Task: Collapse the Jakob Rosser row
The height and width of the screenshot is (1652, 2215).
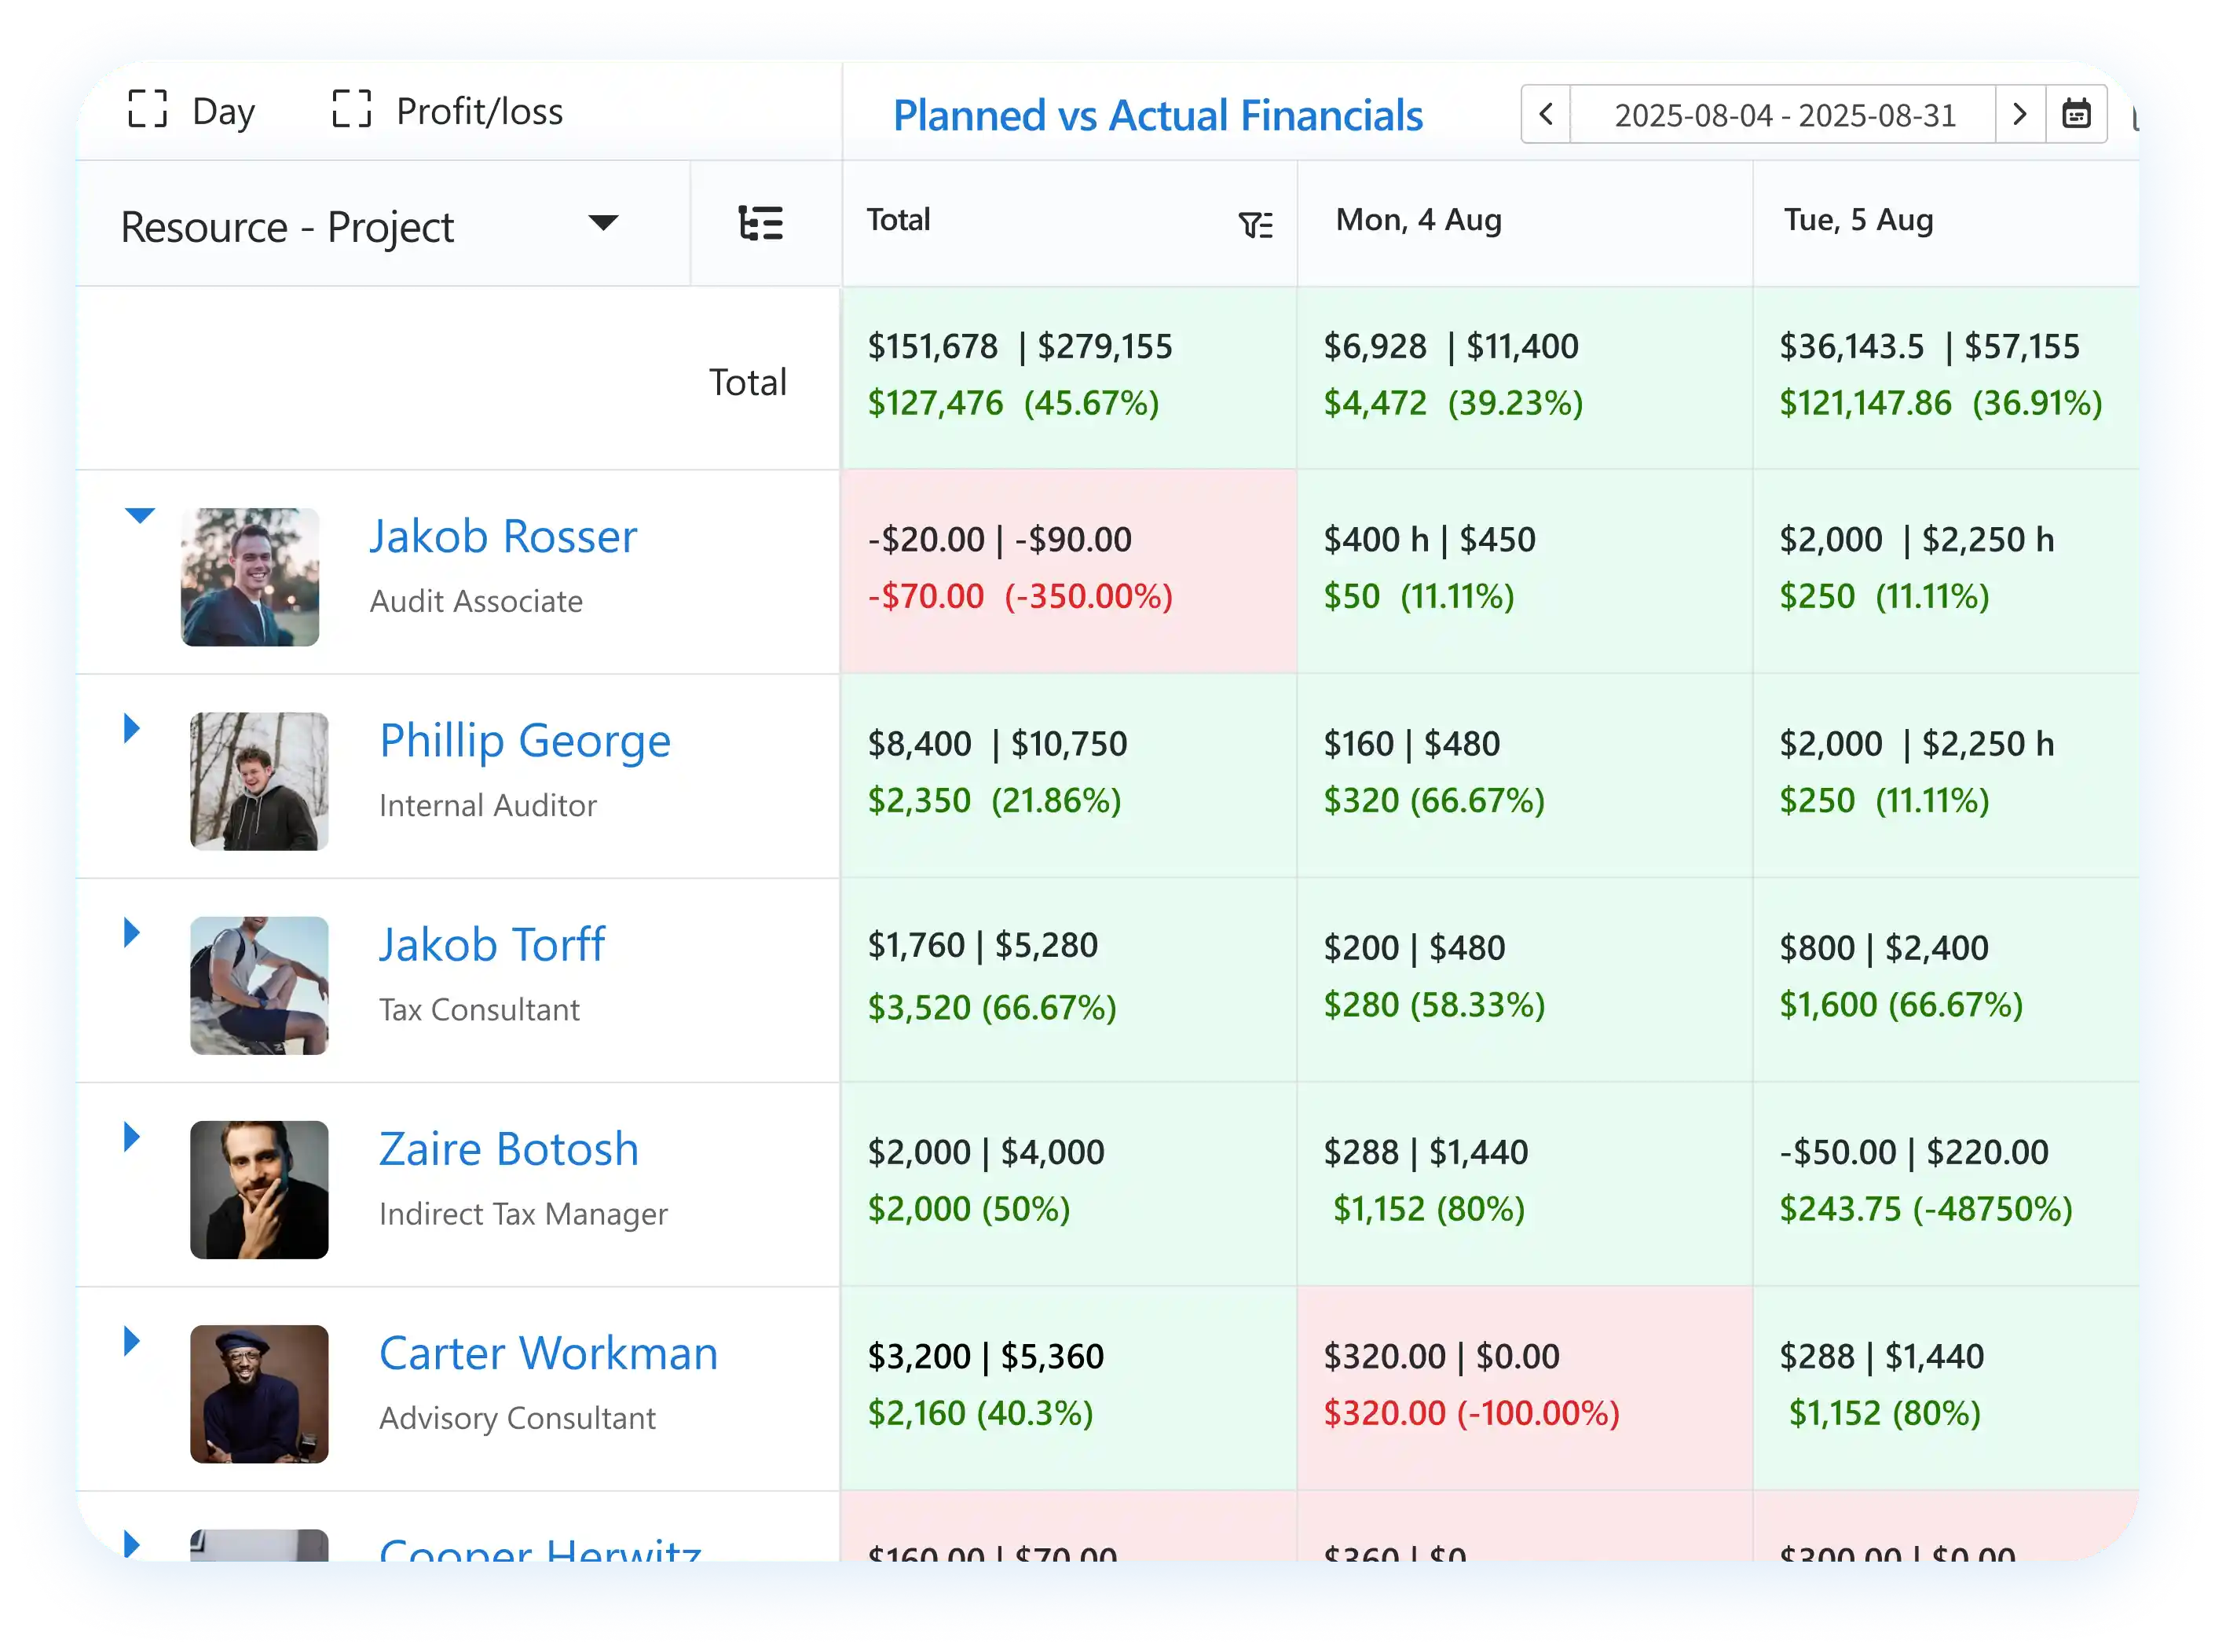Action: [x=139, y=515]
